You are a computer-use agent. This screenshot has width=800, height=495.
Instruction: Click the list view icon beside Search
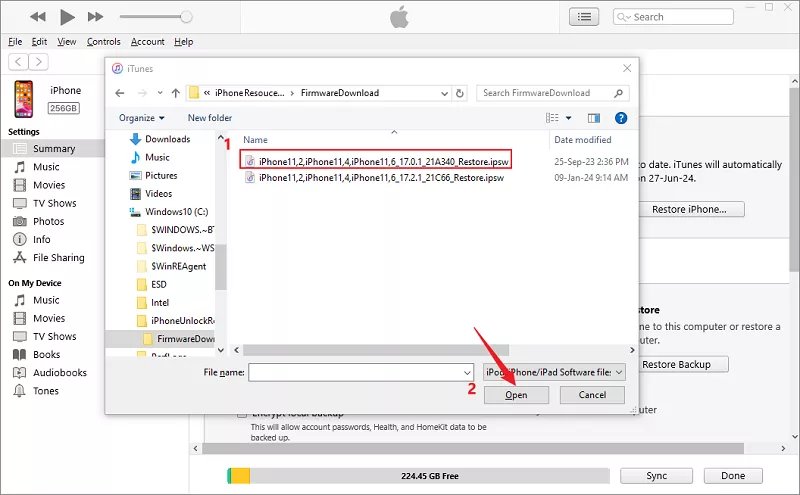point(584,17)
